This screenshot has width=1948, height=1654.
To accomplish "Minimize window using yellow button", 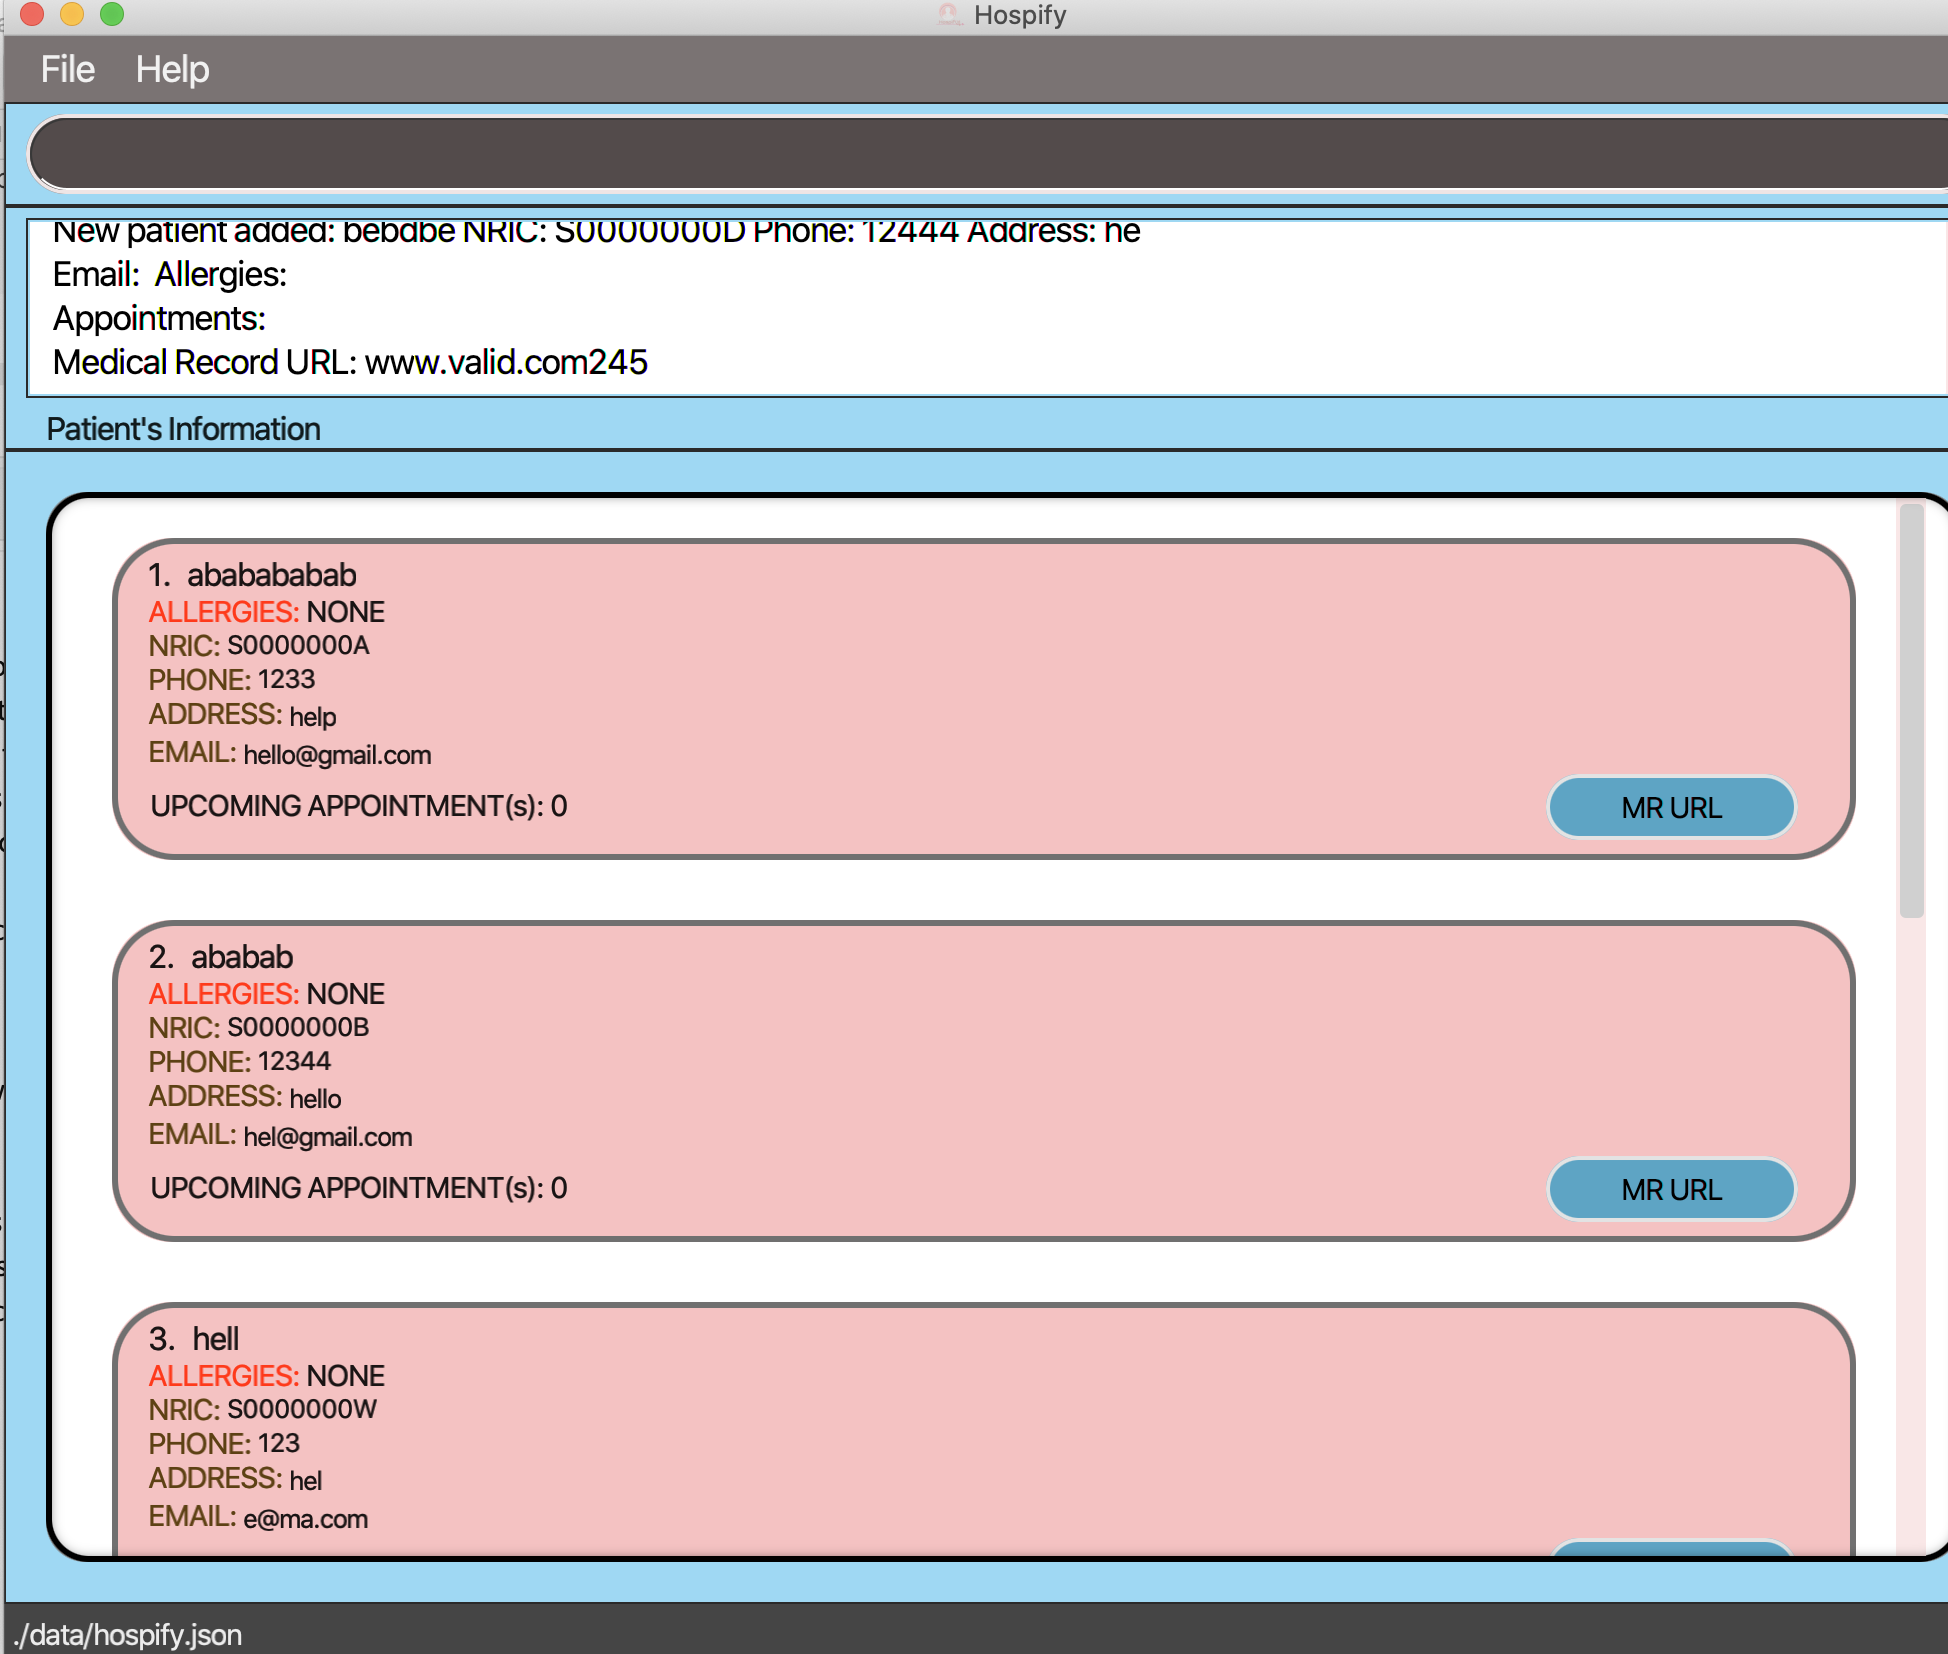I will point(72,14).
